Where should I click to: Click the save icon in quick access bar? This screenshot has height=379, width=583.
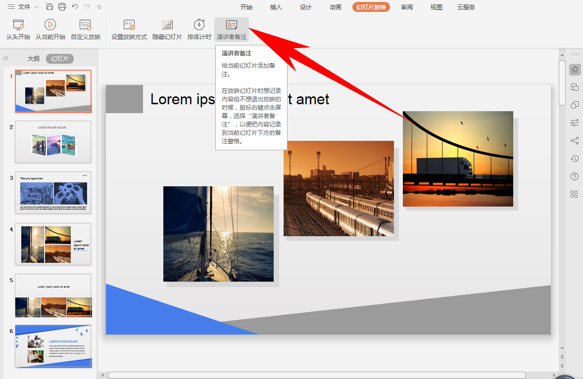pyautogui.click(x=49, y=7)
